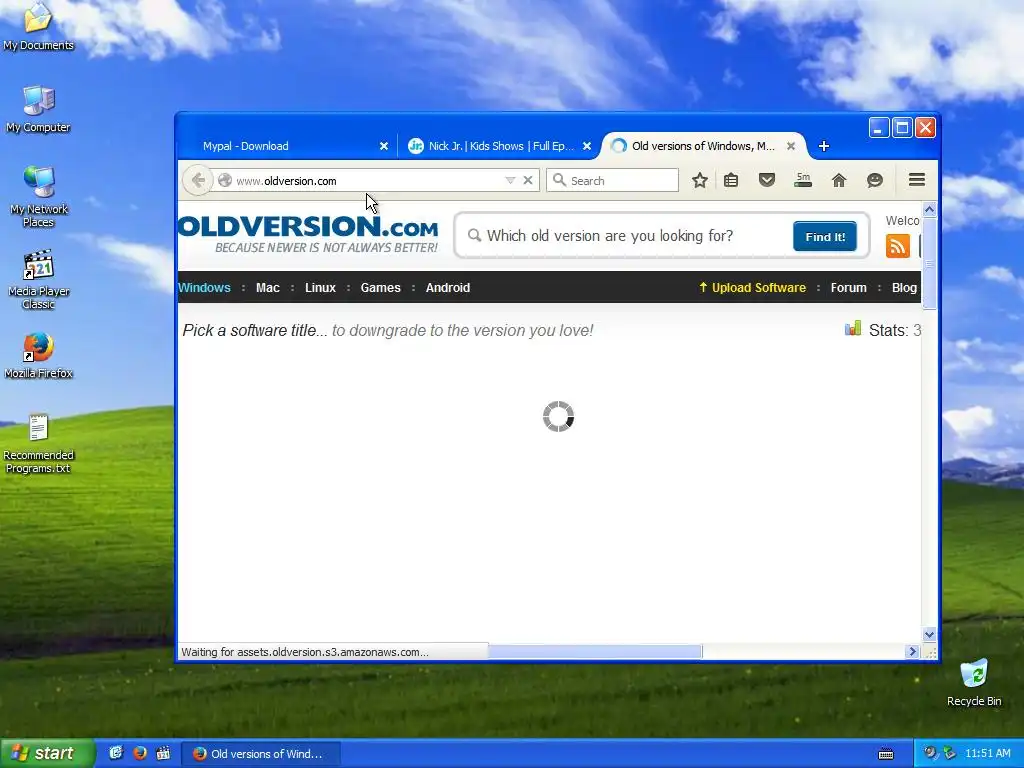Open the Blog link

click(x=904, y=287)
